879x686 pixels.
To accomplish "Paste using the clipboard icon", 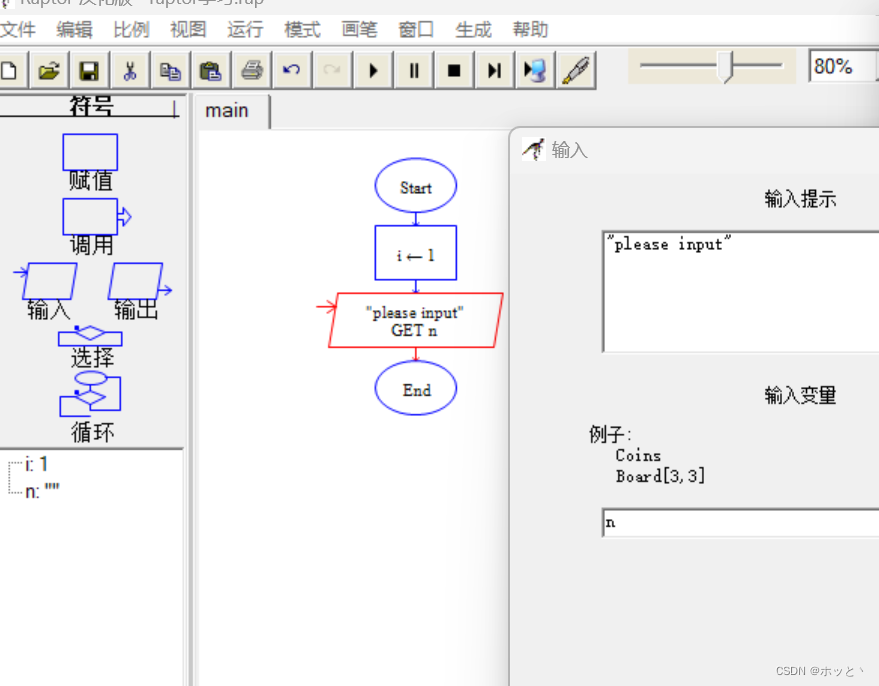I will (211, 71).
